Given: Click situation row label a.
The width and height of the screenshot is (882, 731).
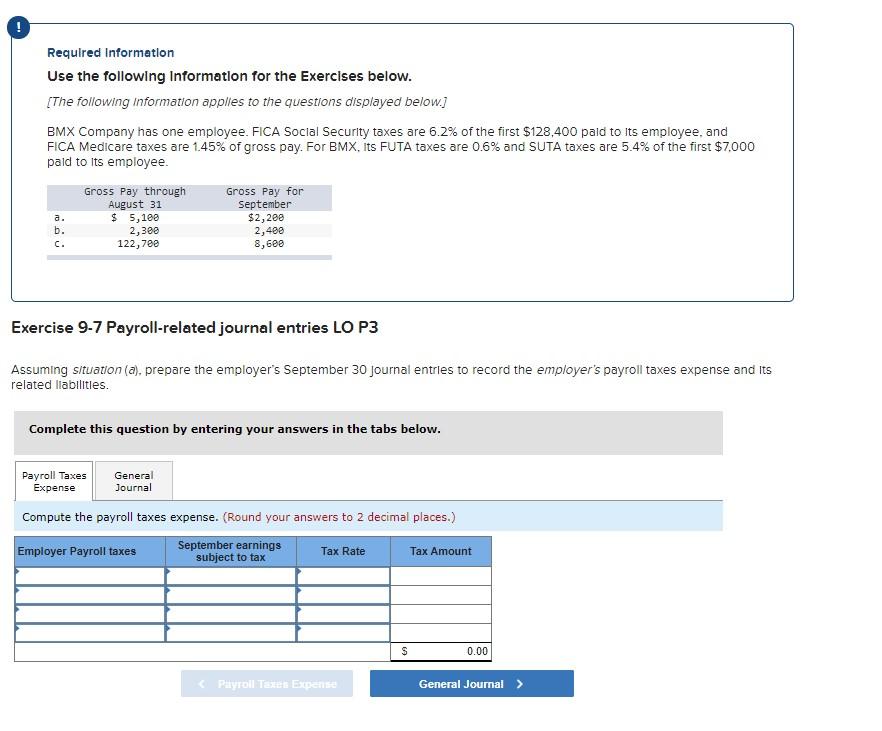Looking at the screenshot, I should (x=60, y=217).
